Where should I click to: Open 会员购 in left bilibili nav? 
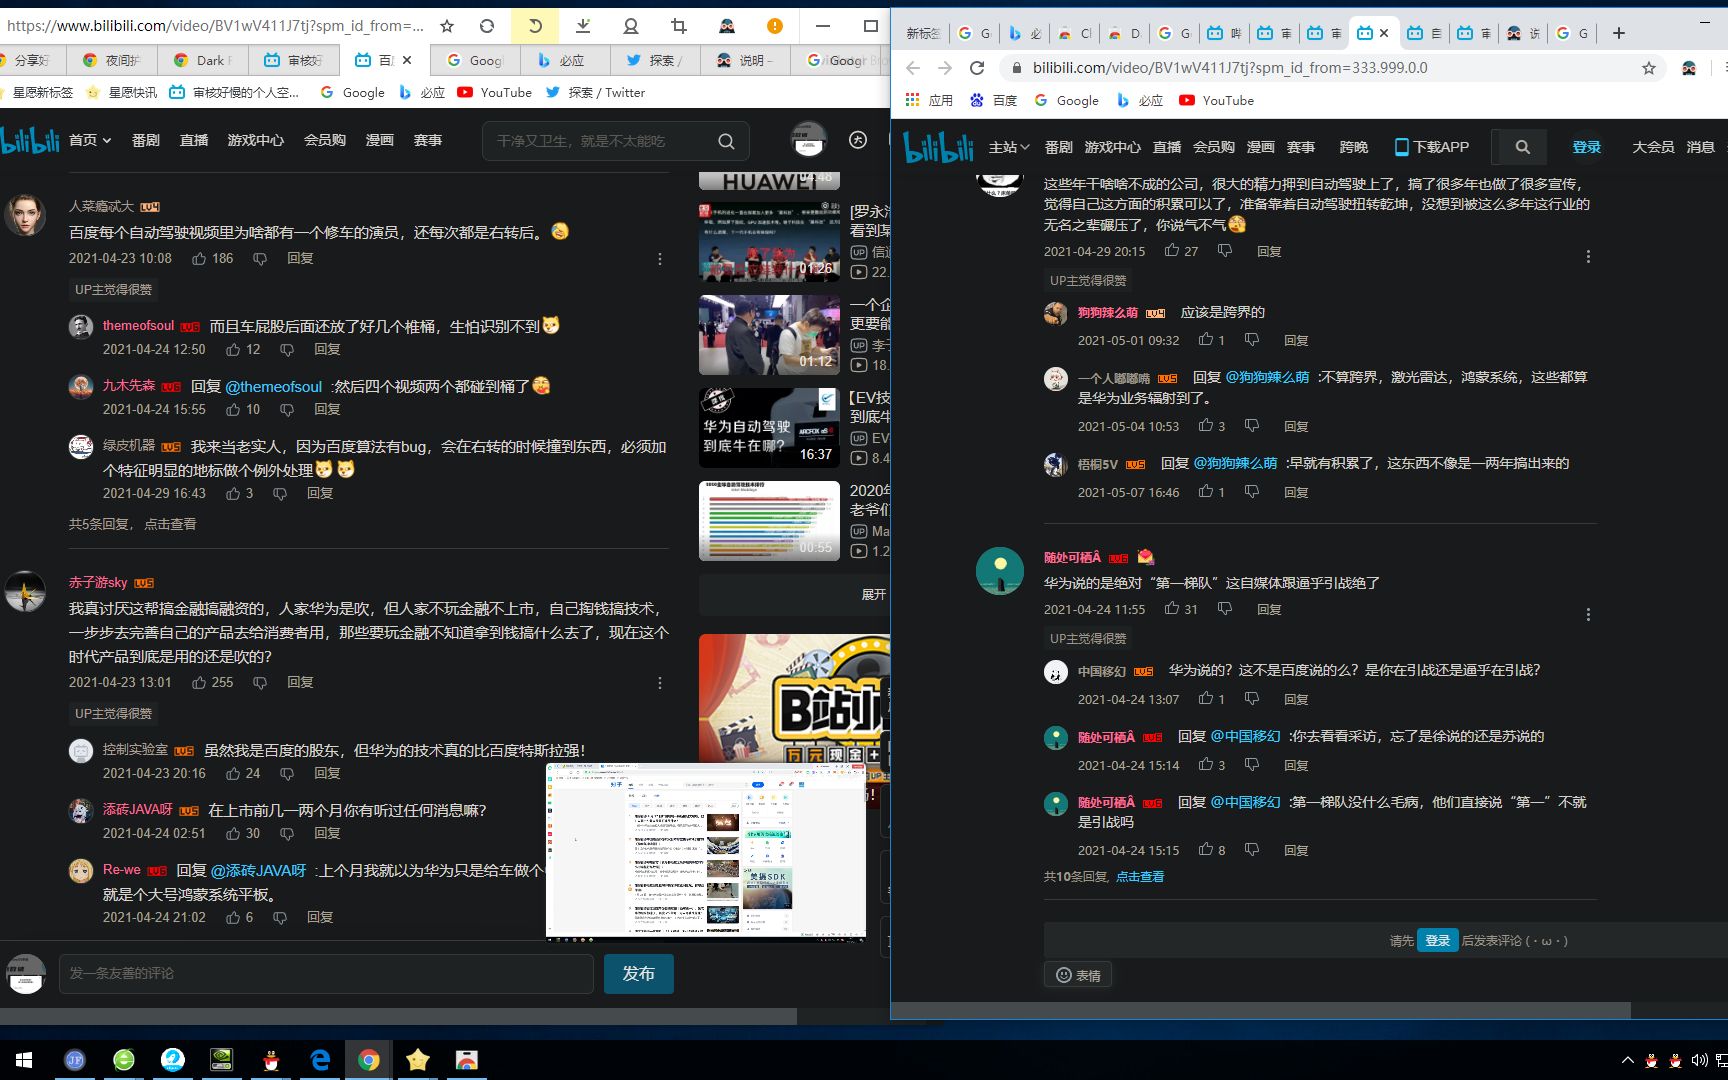point(325,140)
